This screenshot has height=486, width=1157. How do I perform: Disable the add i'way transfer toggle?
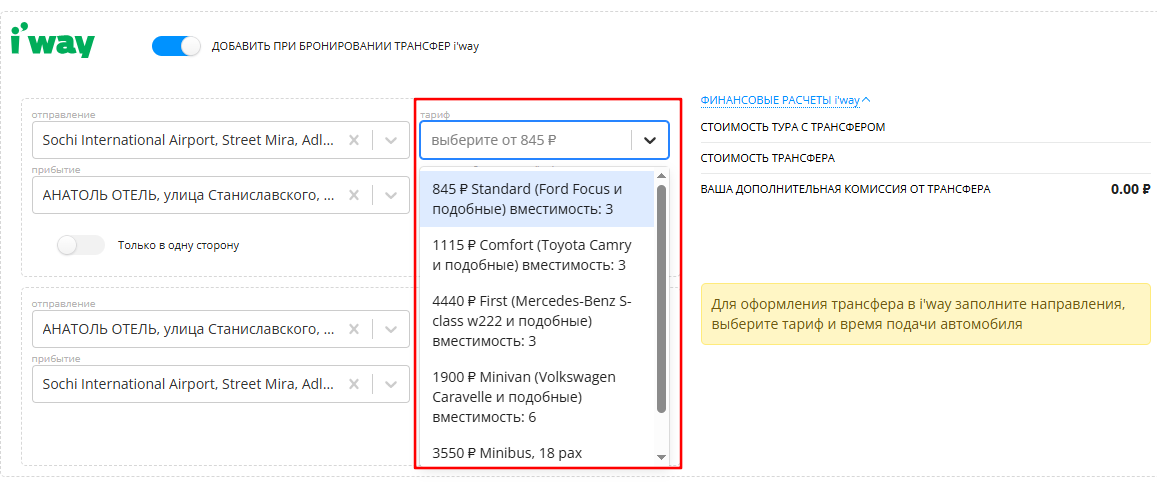click(176, 46)
